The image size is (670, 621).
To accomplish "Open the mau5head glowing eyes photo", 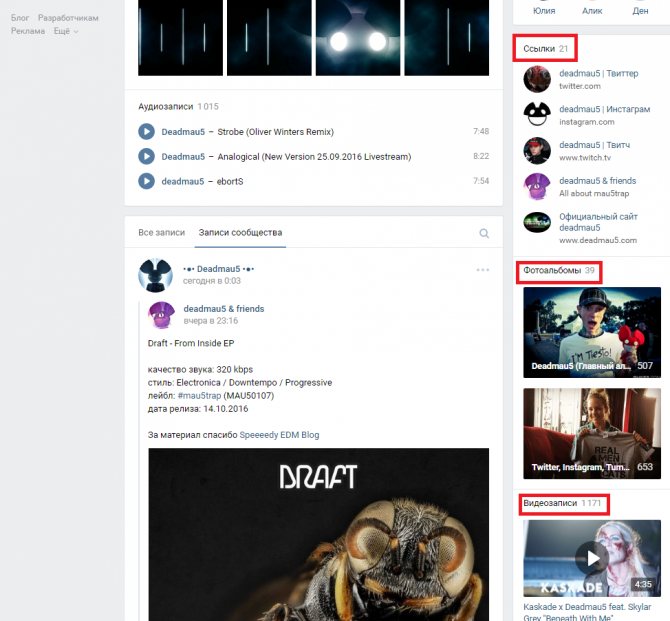I will point(358,38).
